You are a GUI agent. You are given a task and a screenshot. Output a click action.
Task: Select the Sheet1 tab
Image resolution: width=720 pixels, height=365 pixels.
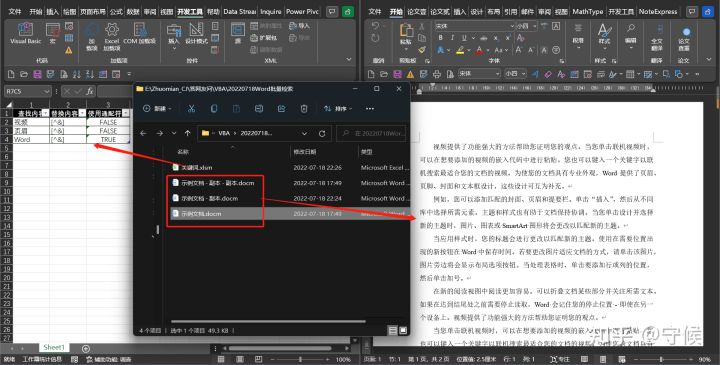point(54,347)
